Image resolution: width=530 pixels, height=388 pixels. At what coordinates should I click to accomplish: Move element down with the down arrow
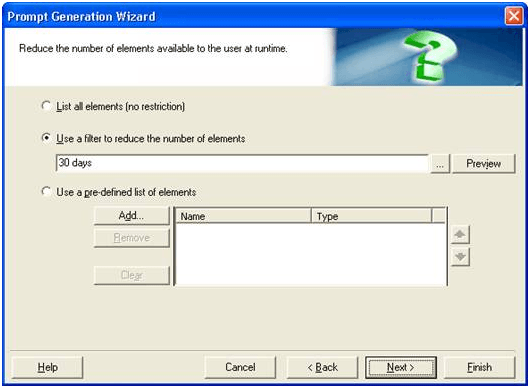pyautogui.click(x=460, y=257)
